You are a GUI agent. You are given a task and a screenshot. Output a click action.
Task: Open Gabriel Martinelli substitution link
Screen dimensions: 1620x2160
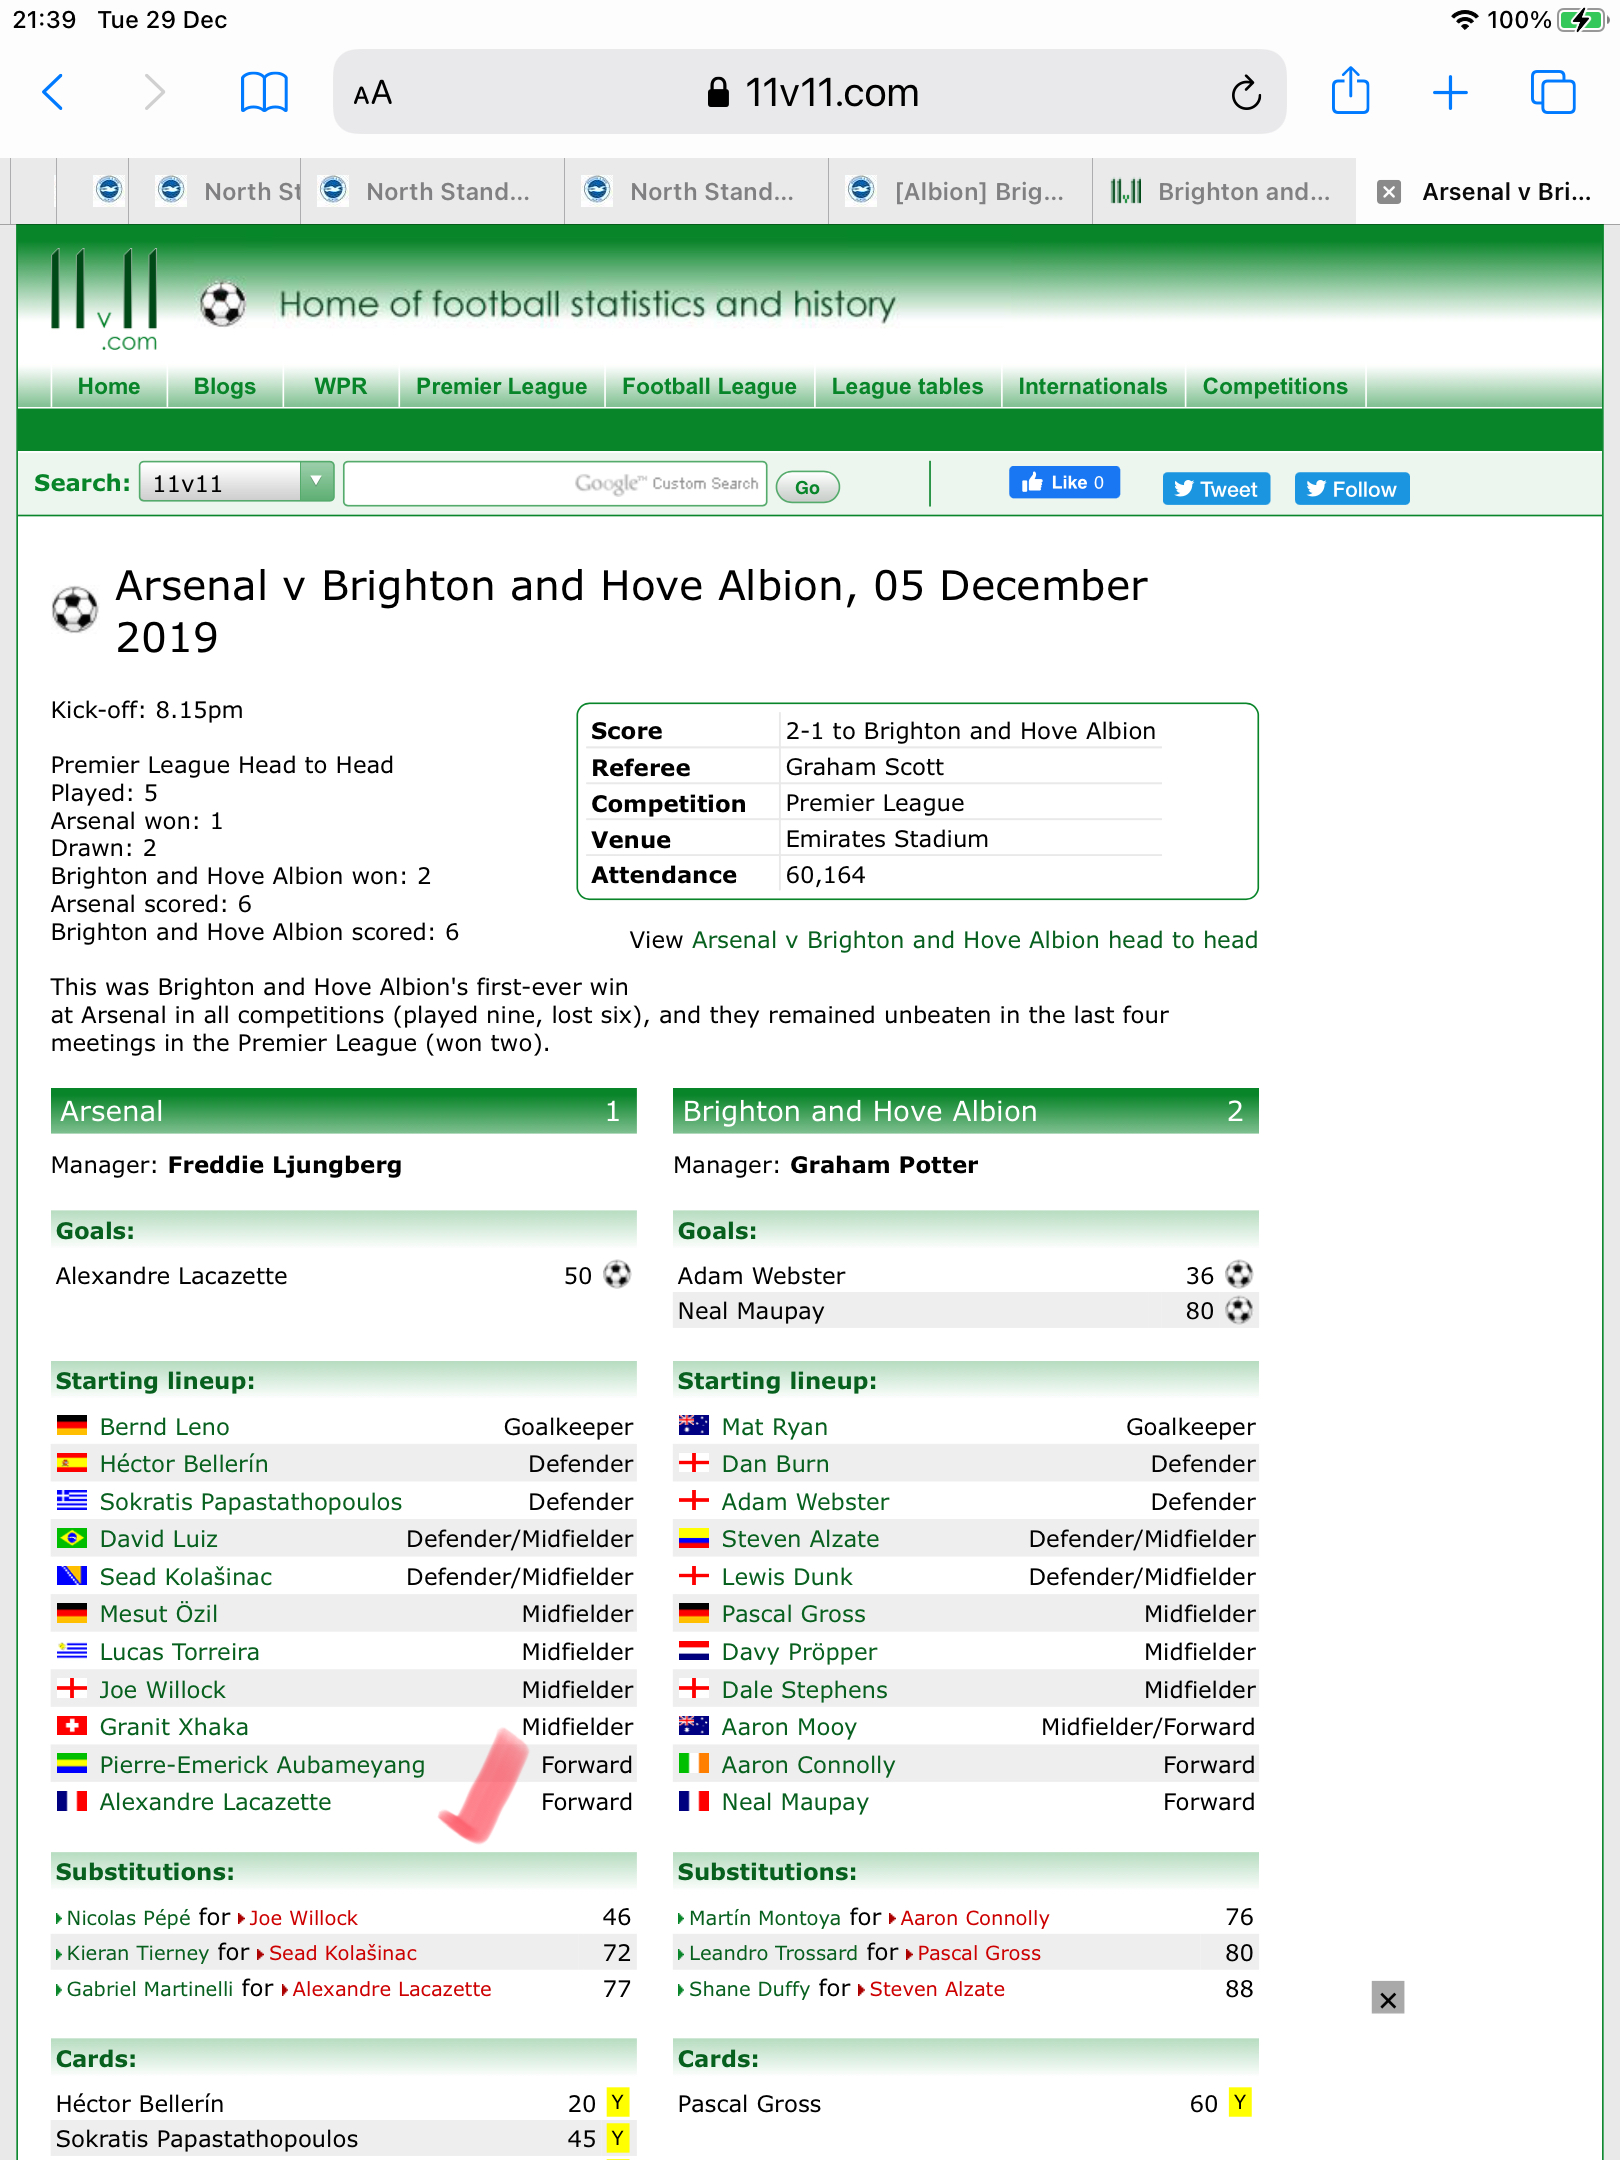pyautogui.click(x=149, y=1989)
